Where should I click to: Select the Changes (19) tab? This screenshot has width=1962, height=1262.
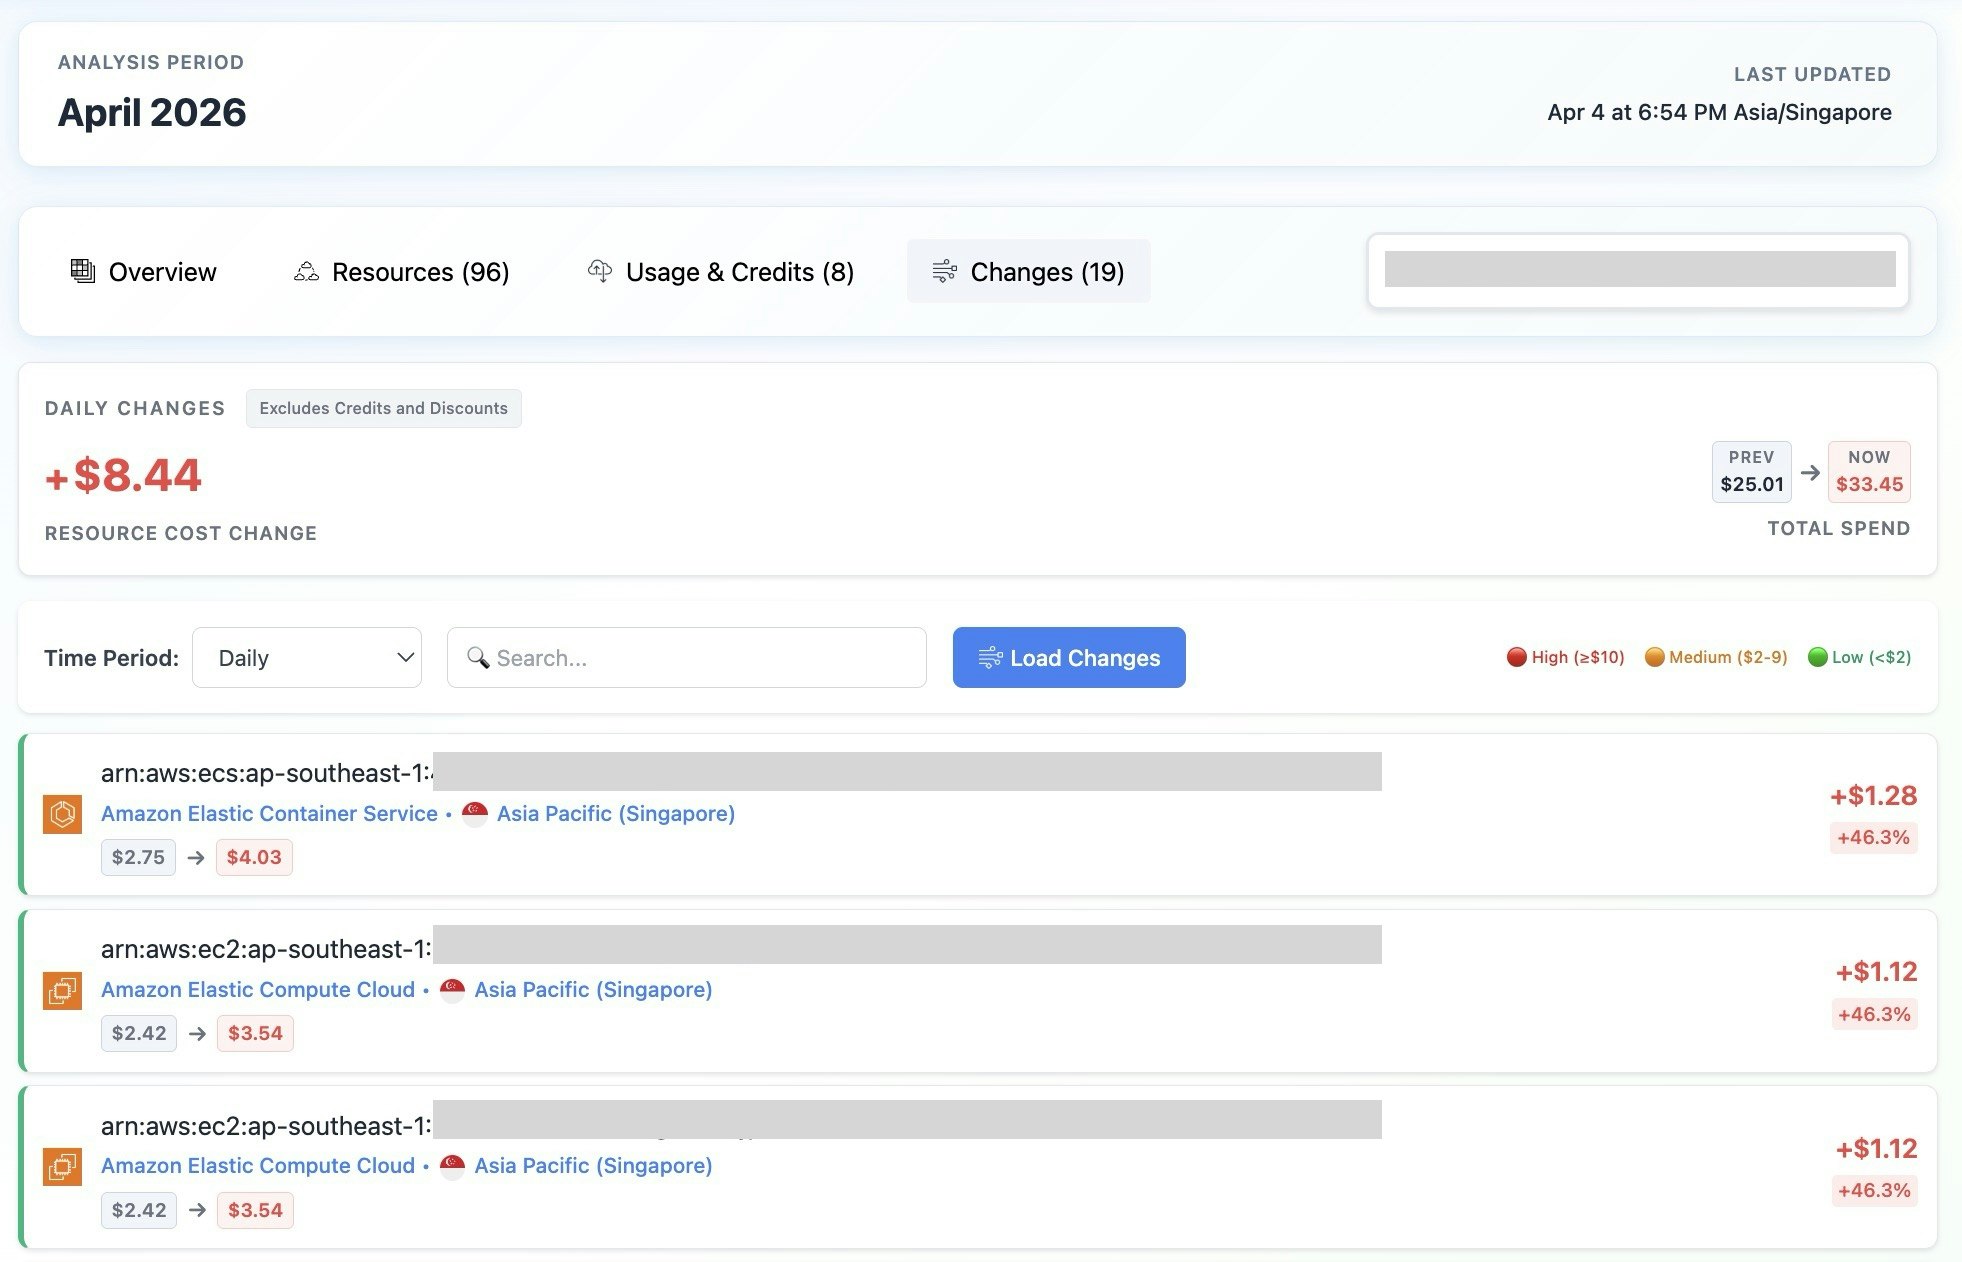coord(1046,272)
